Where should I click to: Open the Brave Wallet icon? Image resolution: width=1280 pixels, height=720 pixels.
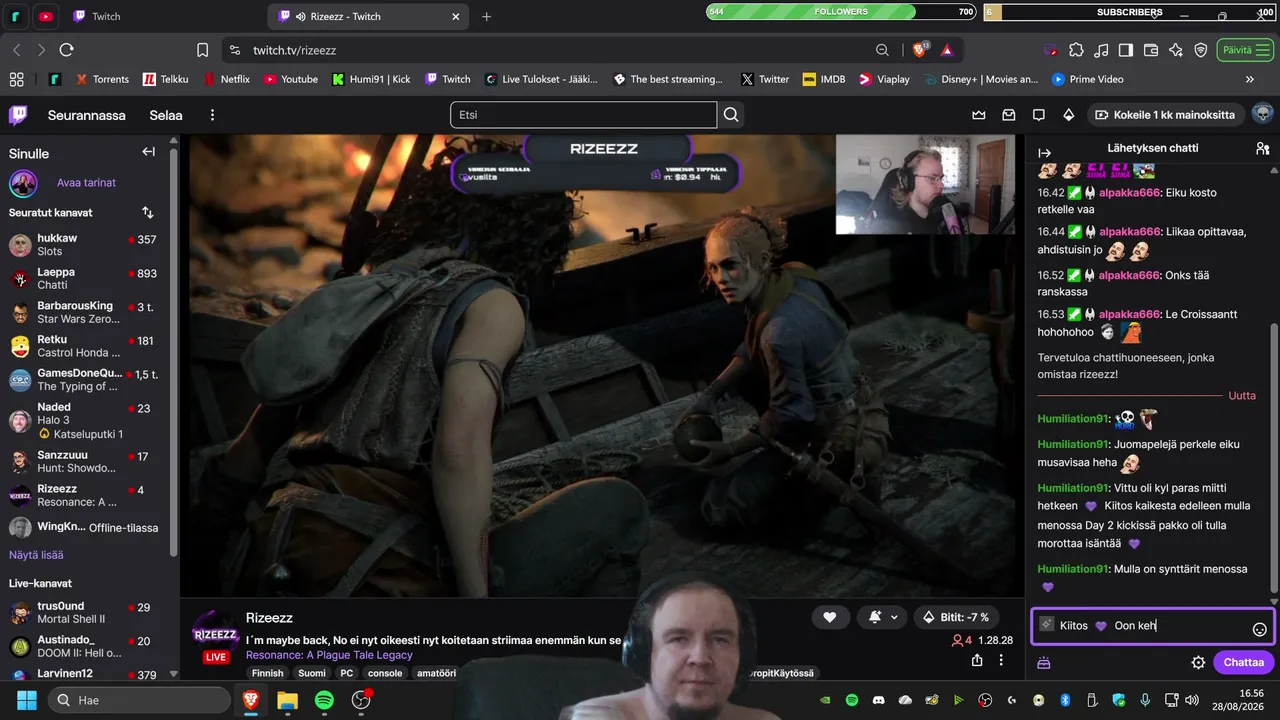point(1151,50)
